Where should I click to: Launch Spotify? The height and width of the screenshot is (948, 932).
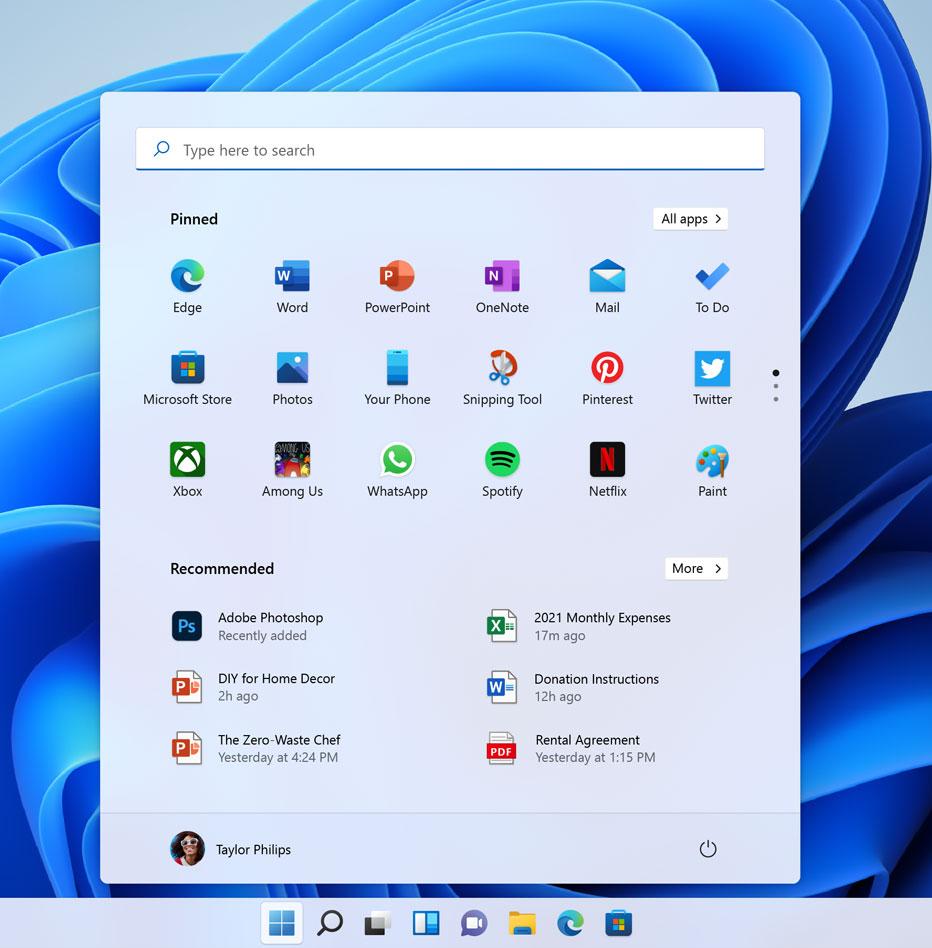point(502,470)
